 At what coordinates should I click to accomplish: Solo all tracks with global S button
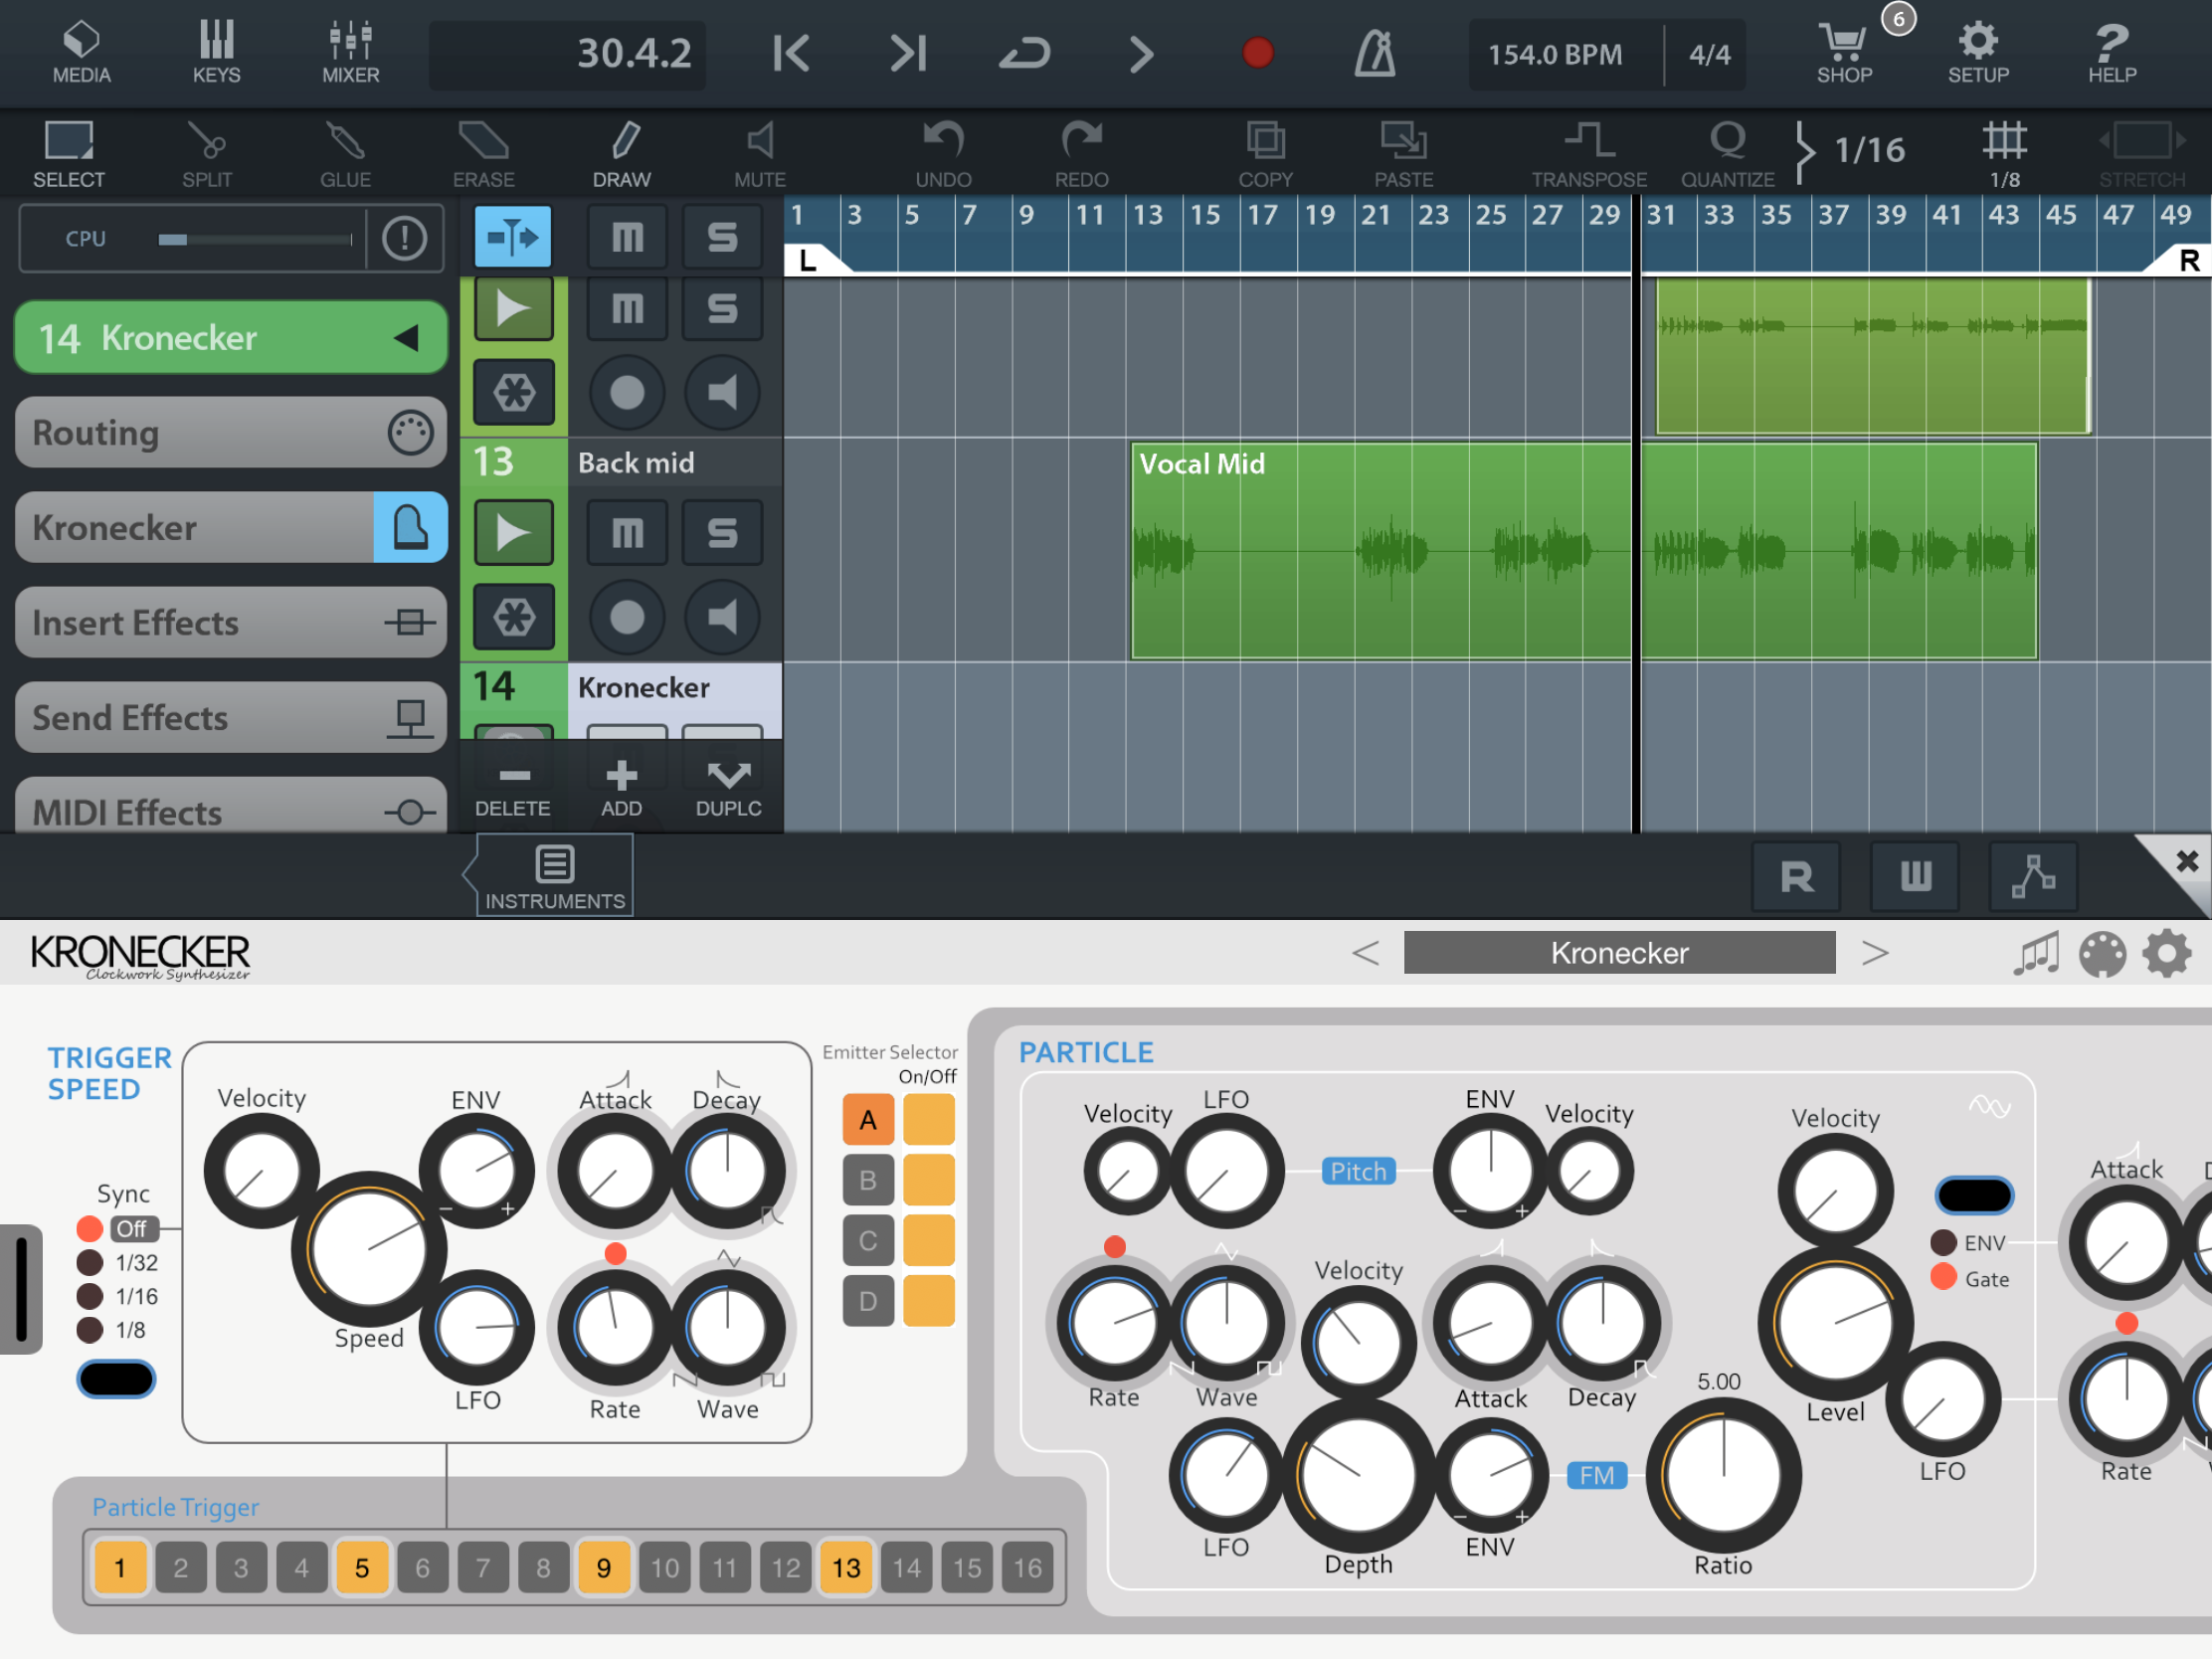tap(722, 237)
